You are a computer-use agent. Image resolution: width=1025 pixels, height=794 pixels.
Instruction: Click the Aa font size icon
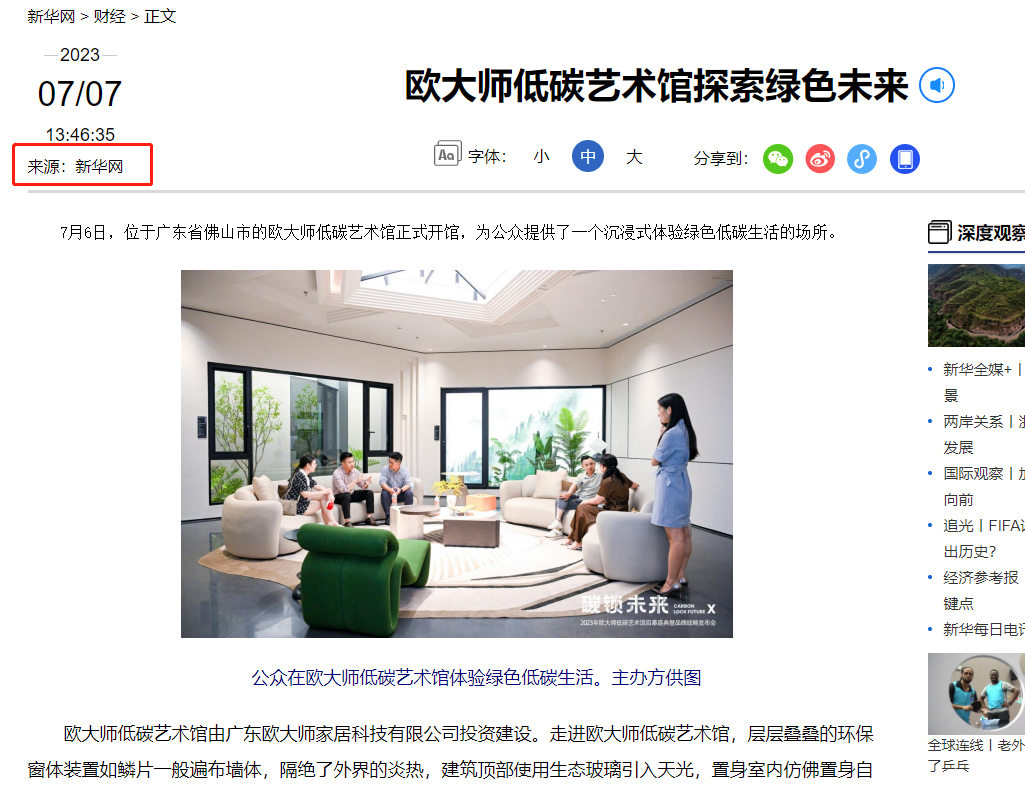pyautogui.click(x=448, y=154)
